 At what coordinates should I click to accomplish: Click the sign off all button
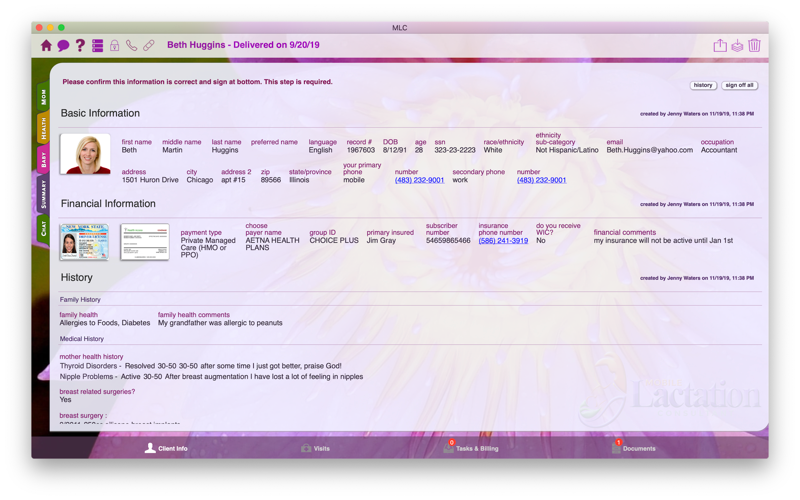739,85
